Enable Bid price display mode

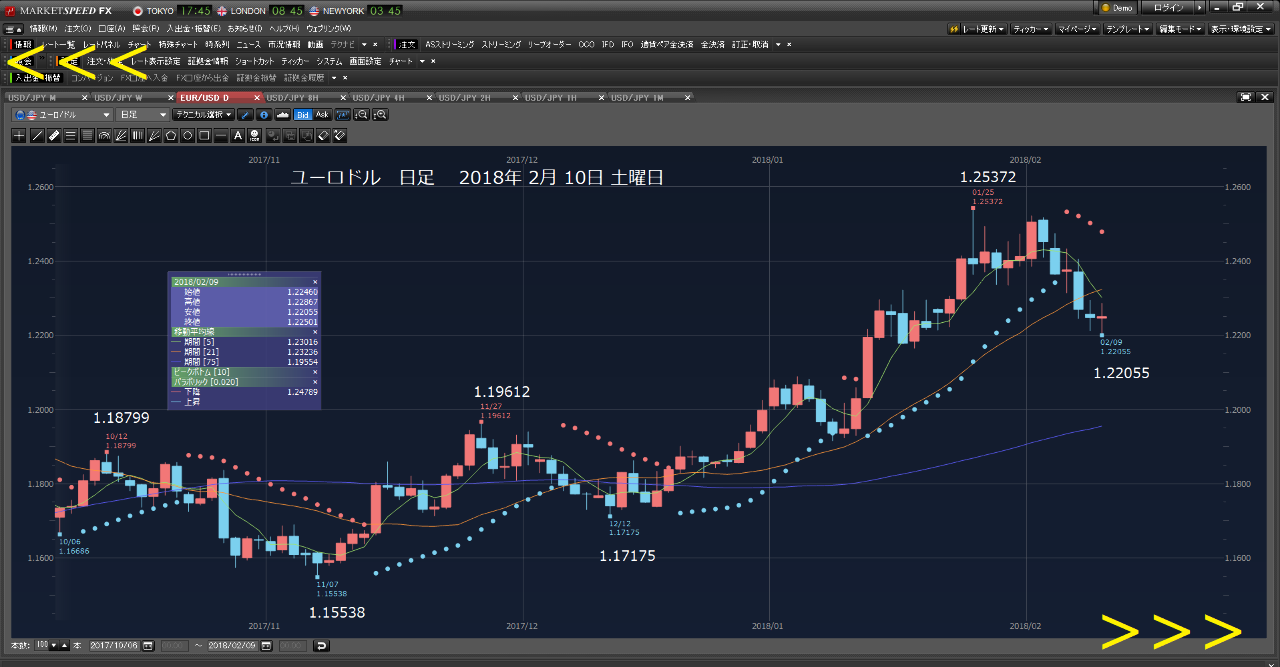tap(302, 114)
